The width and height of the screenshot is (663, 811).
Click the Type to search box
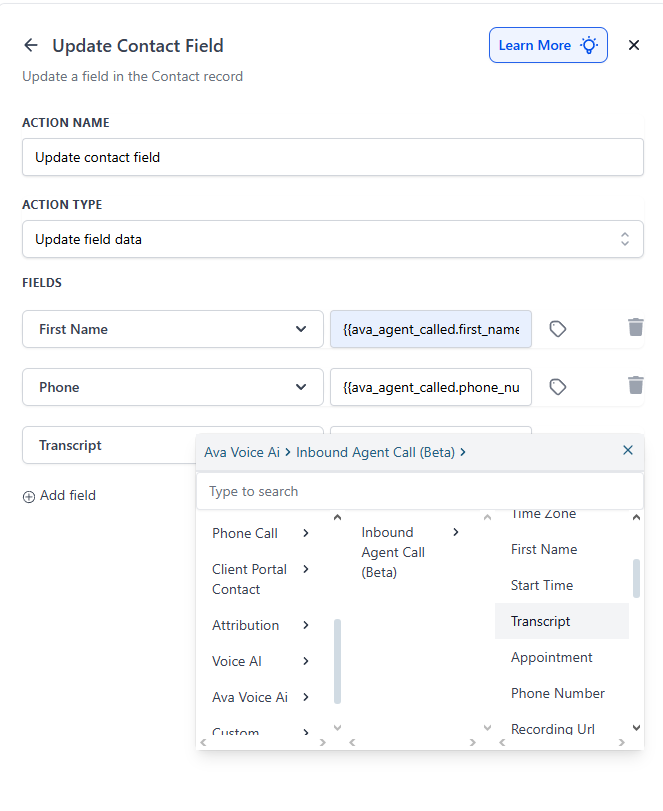pyautogui.click(x=420, y=491)
